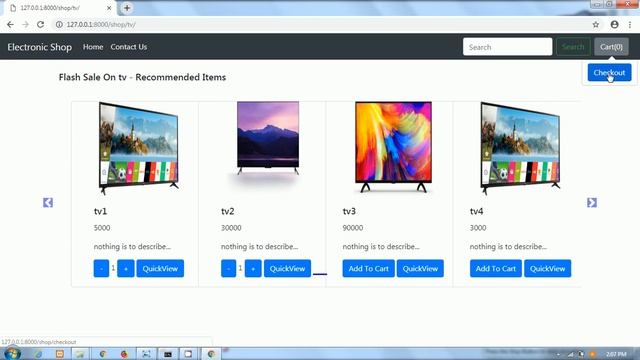Open QuickView for tv3
Viewport: 640px width, 360px height.
(x=420, y=269)
